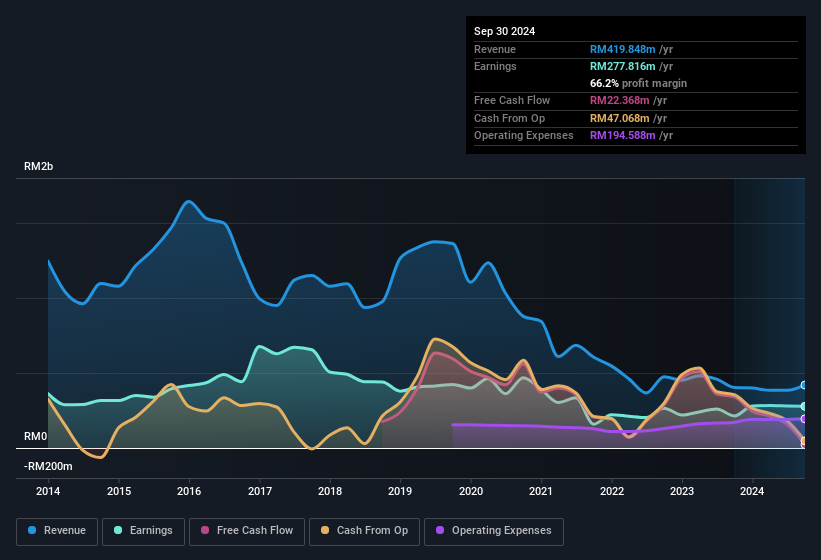Click the RM22.368m free cash flow value
Image resolution: width=821 pixels, height=560 pixels.
(620, 100)
